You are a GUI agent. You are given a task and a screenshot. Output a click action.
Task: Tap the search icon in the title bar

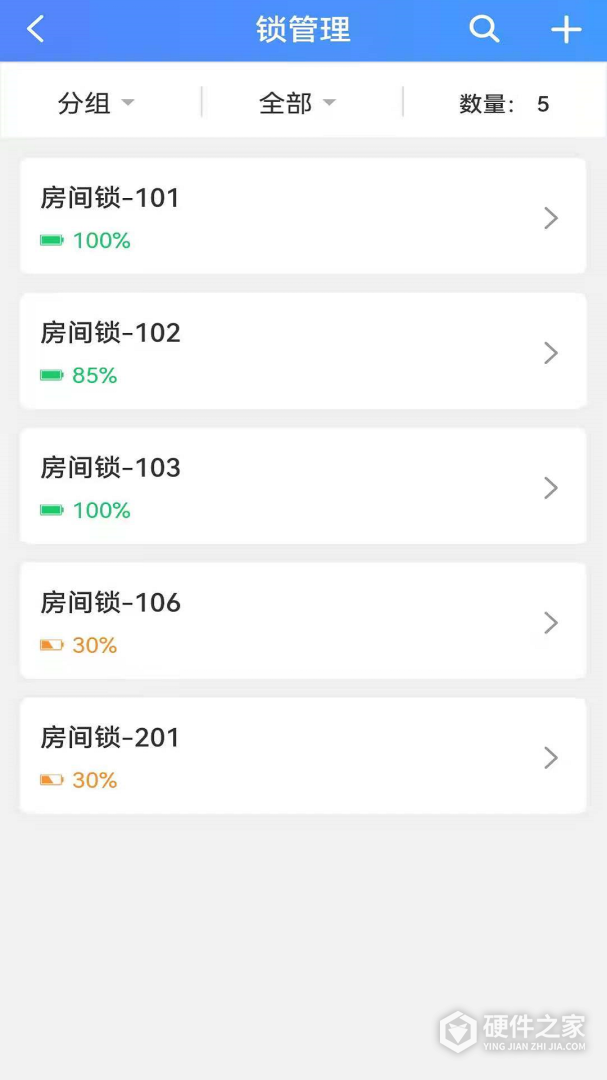click(484, 30)
